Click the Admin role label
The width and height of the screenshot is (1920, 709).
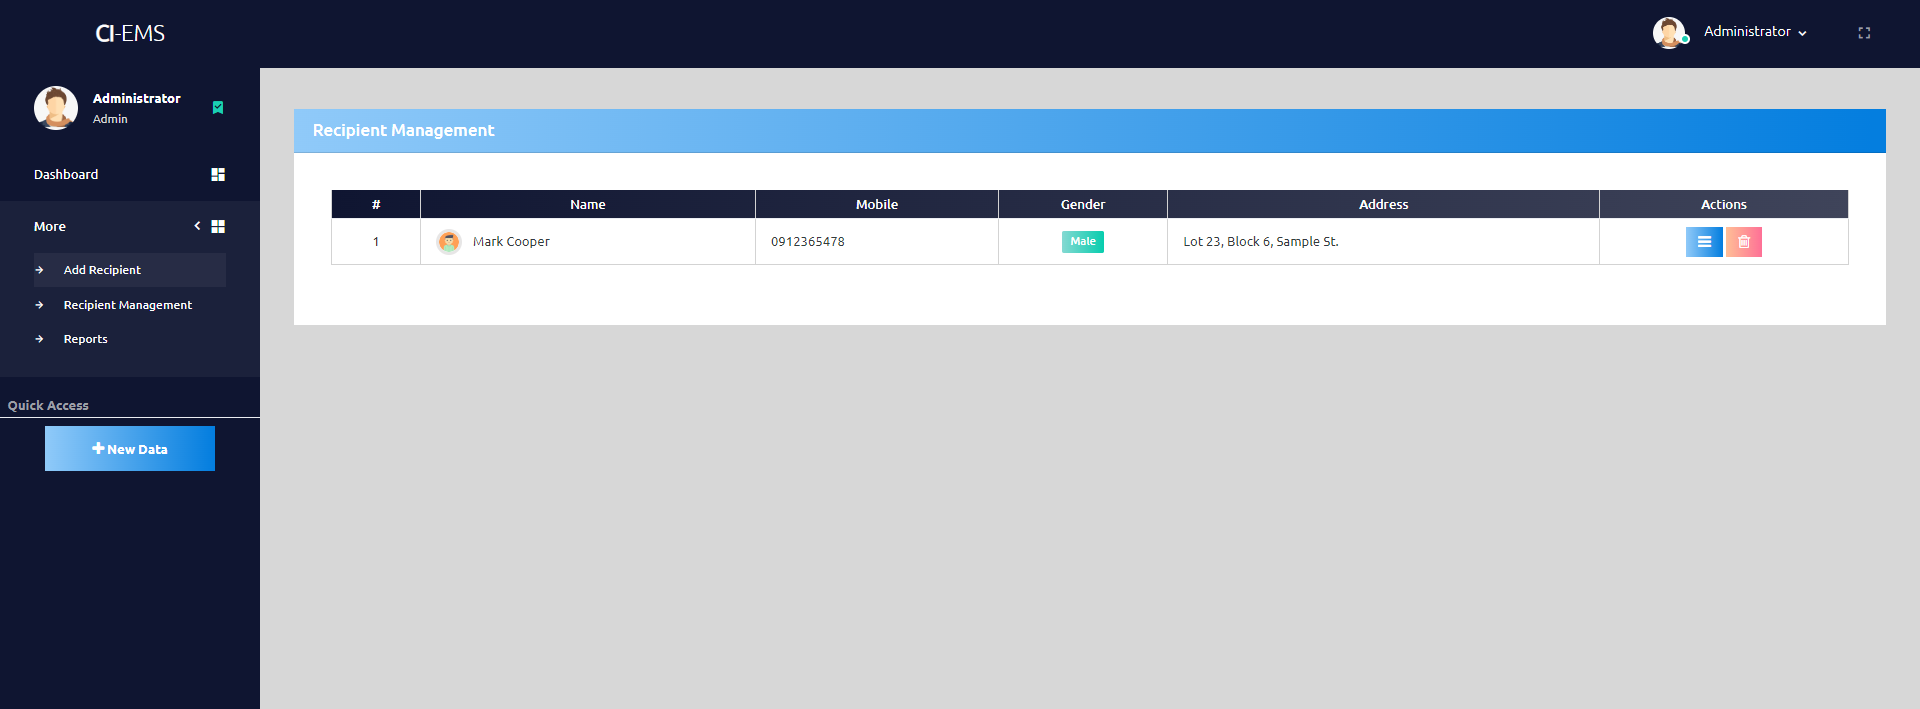click(110, 119)
